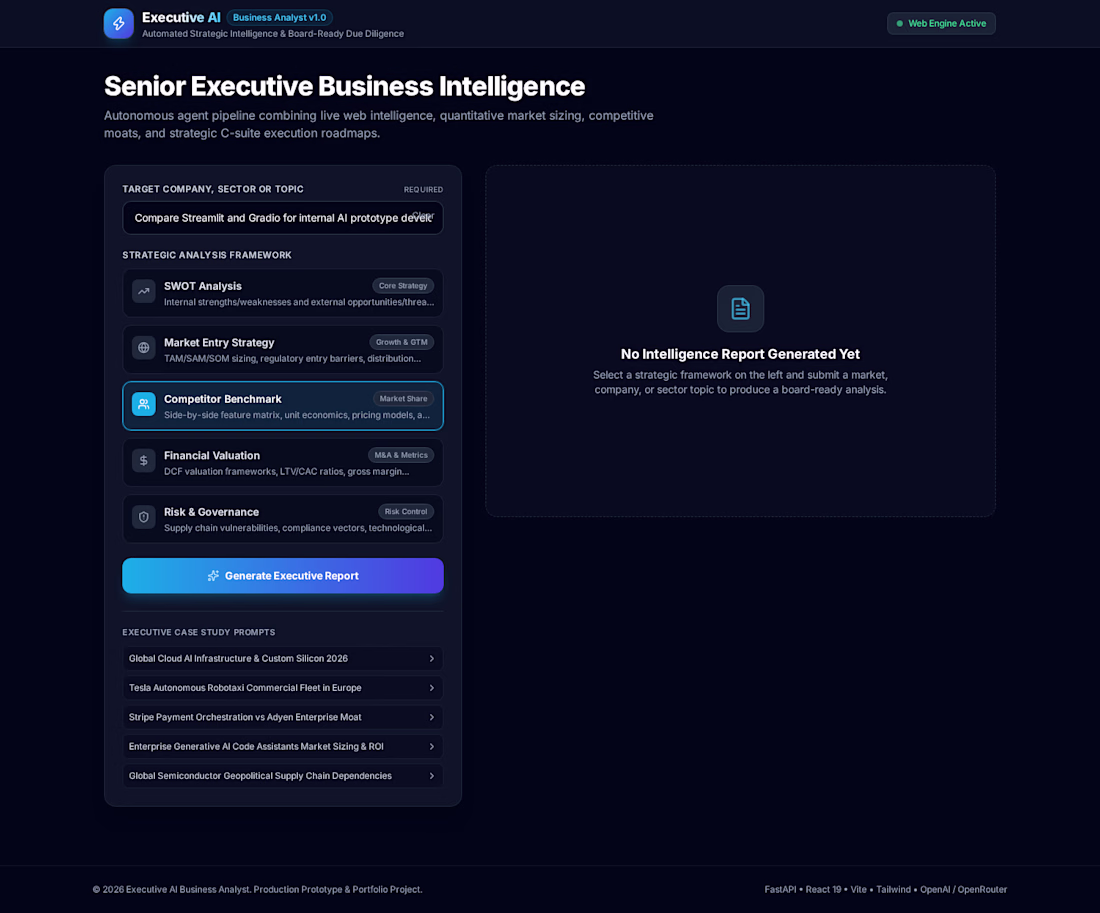1100x913 pixels.
Task: Click the Market Entry Strategy globe icon
Action: [144, 347]
